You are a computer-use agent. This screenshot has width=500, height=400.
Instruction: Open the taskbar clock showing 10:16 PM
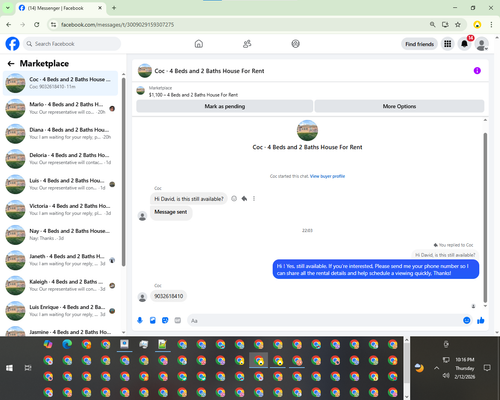465,368
